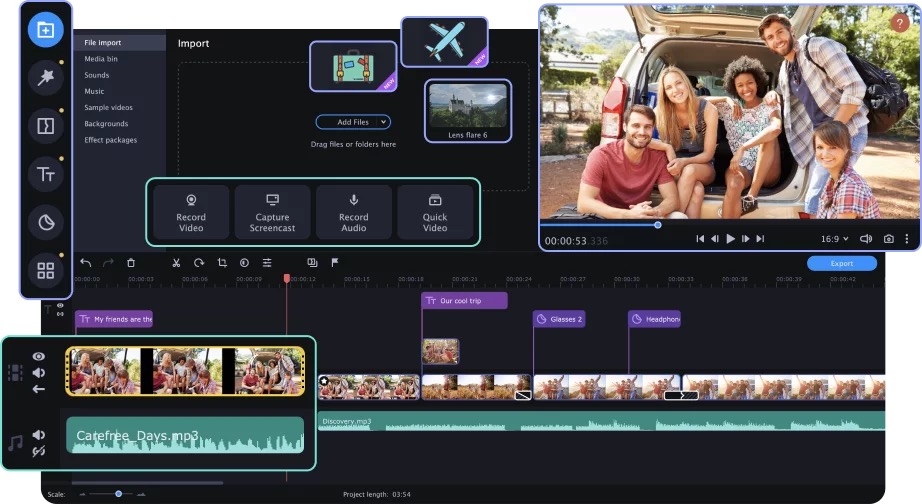Click the Redo arrow in timeline toolbar
Screen dimensions: 922x504
tap(108, 263)
